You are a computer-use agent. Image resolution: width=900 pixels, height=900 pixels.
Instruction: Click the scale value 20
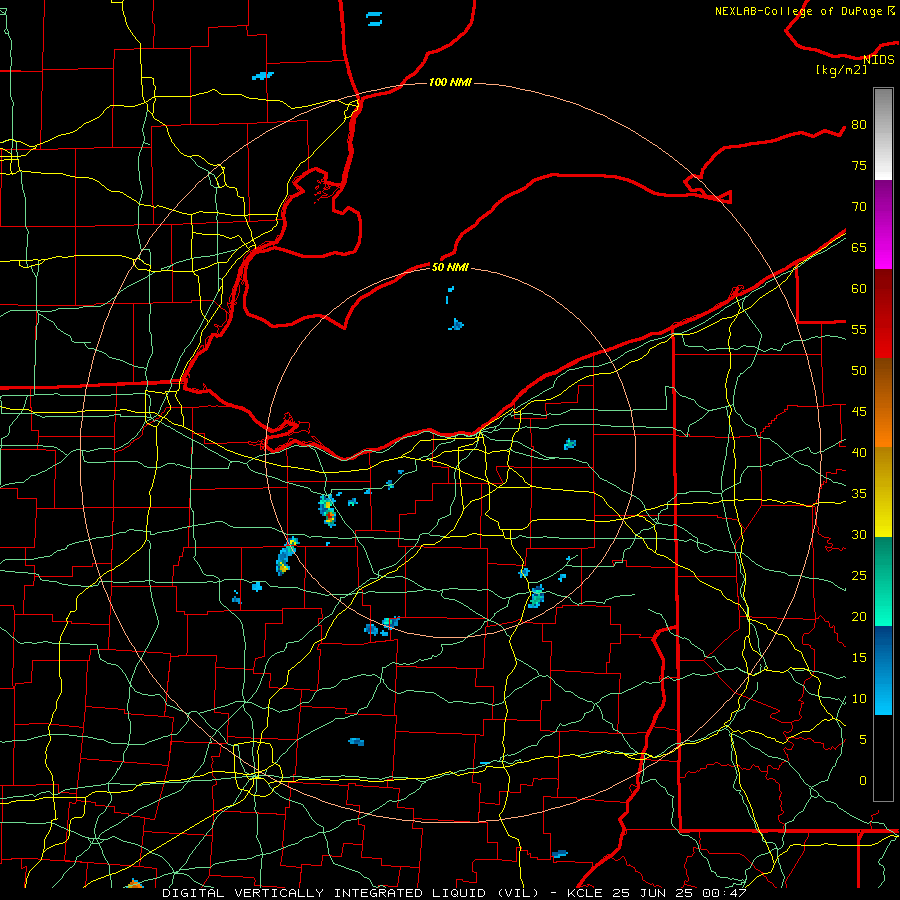(859, 617)
